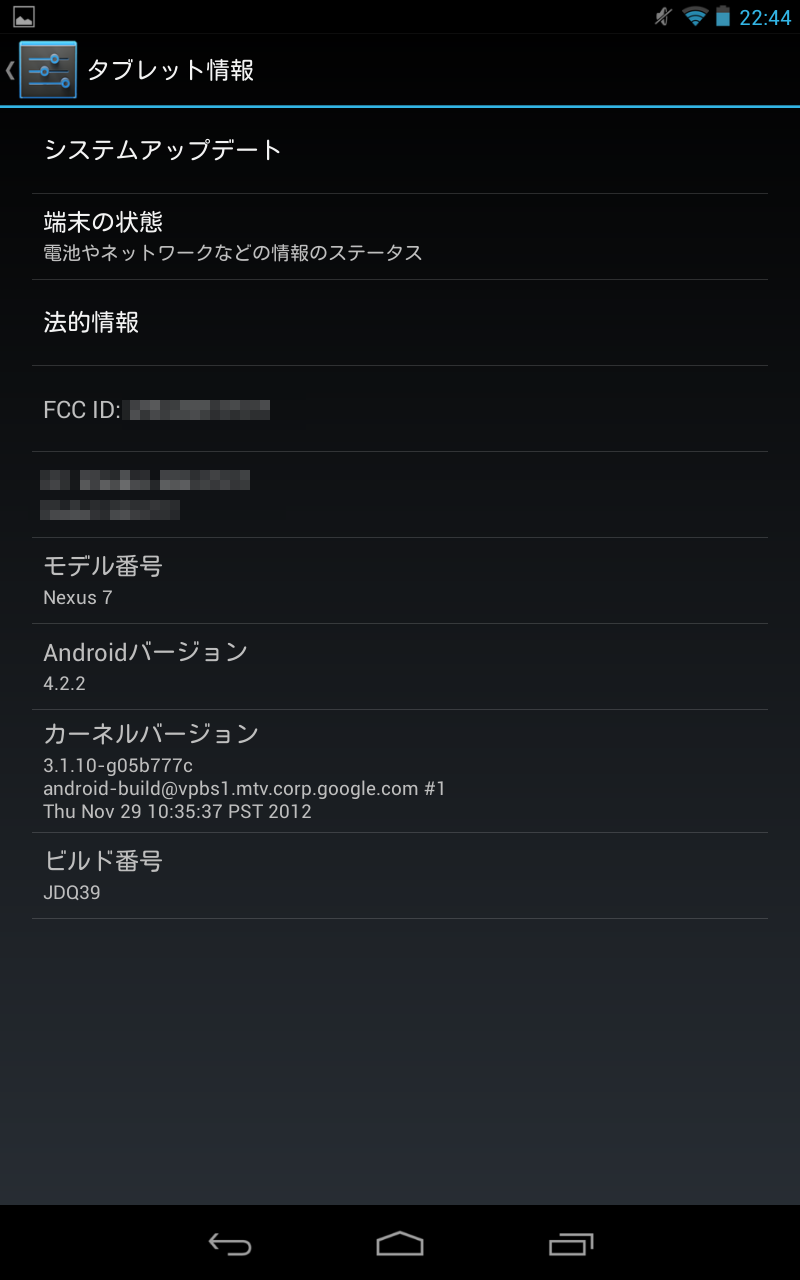Screen dimensions: 800x1280
Task: Tap ビルド番号 JDQ39 row
Action: pyautogui.click(x=400, y=876)
